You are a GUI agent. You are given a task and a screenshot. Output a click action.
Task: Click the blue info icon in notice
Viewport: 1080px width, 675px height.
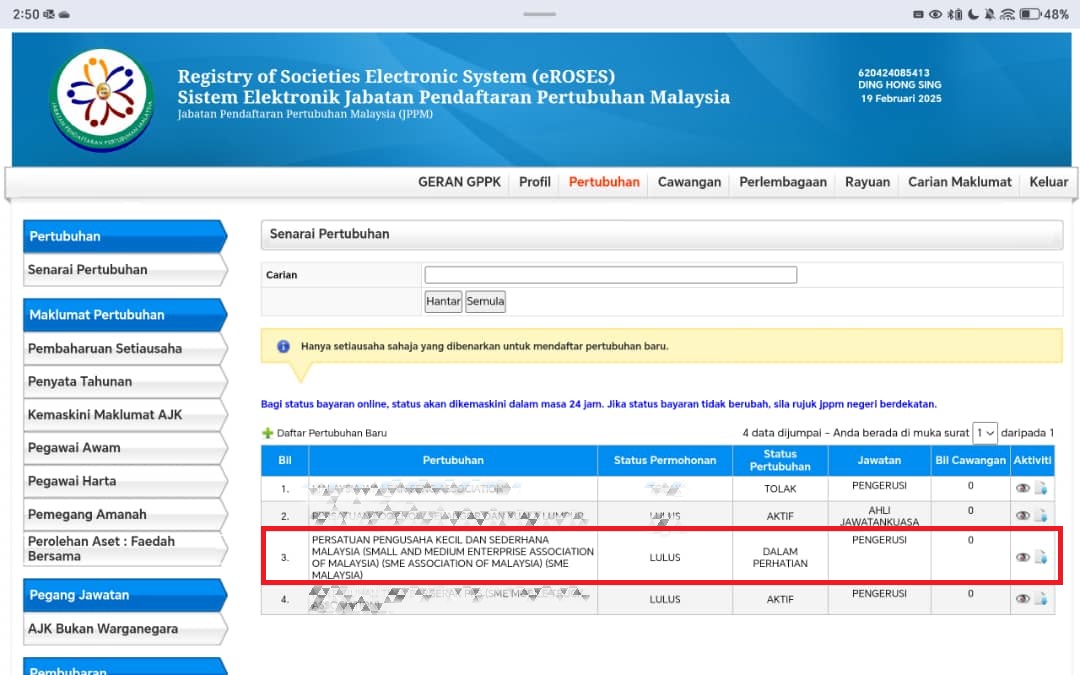coord(283,346)
